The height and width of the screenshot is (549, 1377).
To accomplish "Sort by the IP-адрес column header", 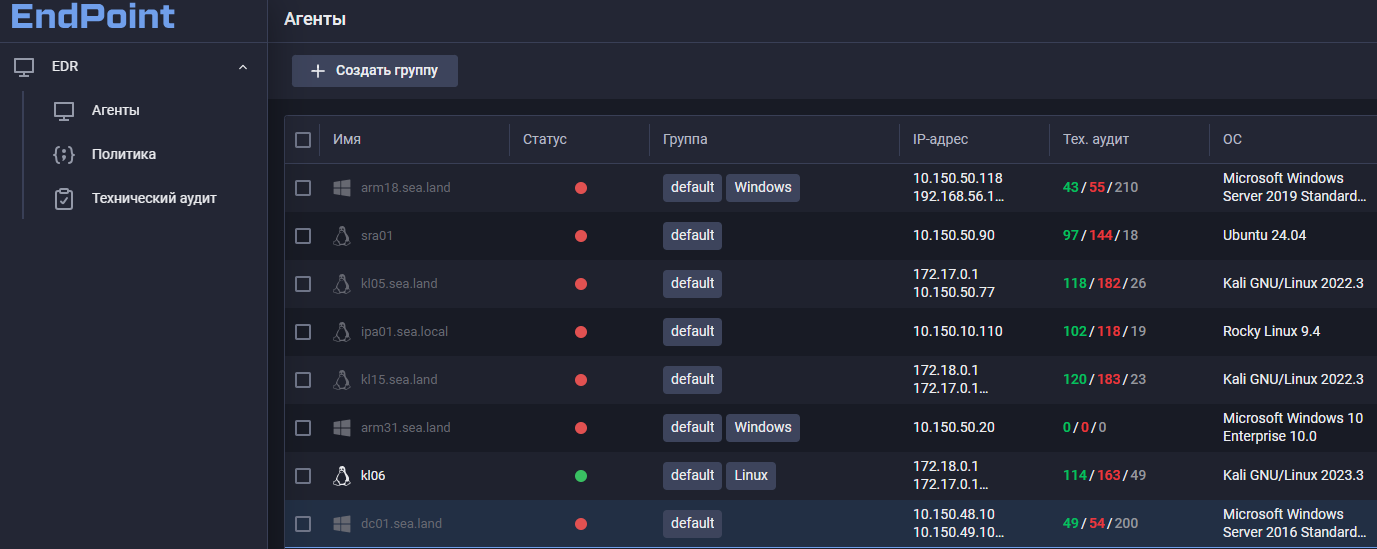I will (x=940, y=140).
